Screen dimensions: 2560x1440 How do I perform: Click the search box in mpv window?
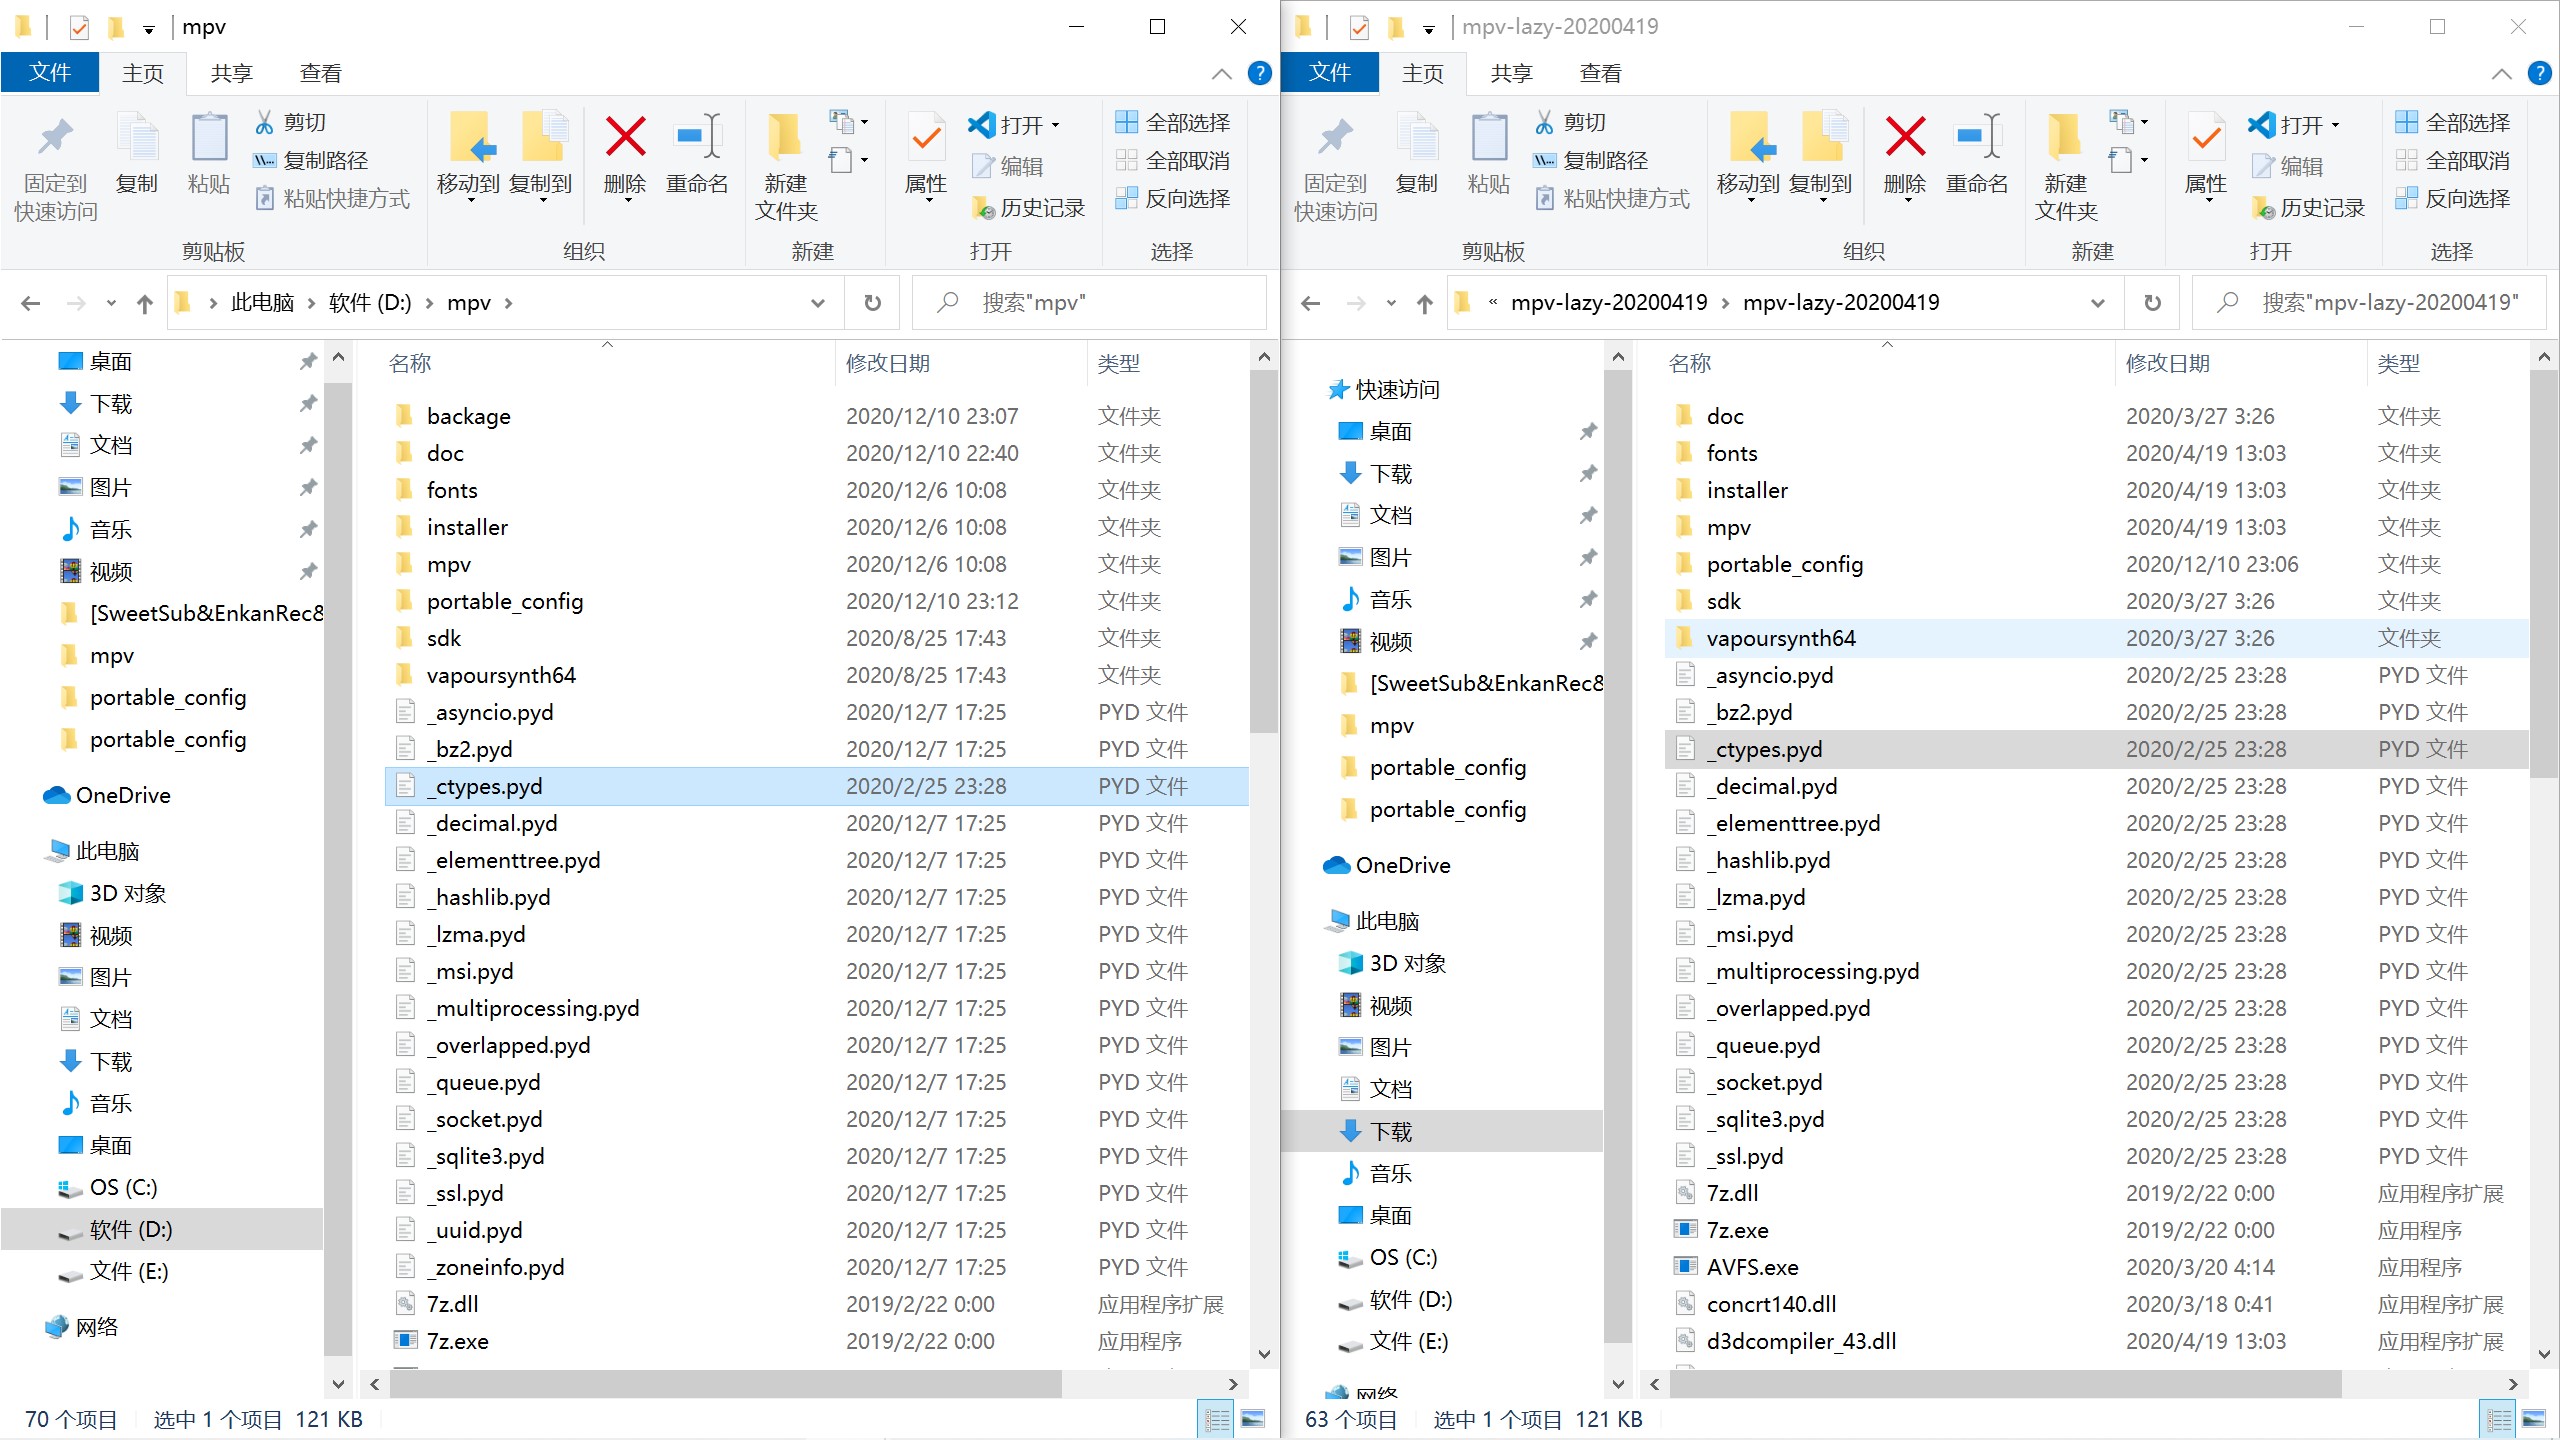tap(1090, 303)
